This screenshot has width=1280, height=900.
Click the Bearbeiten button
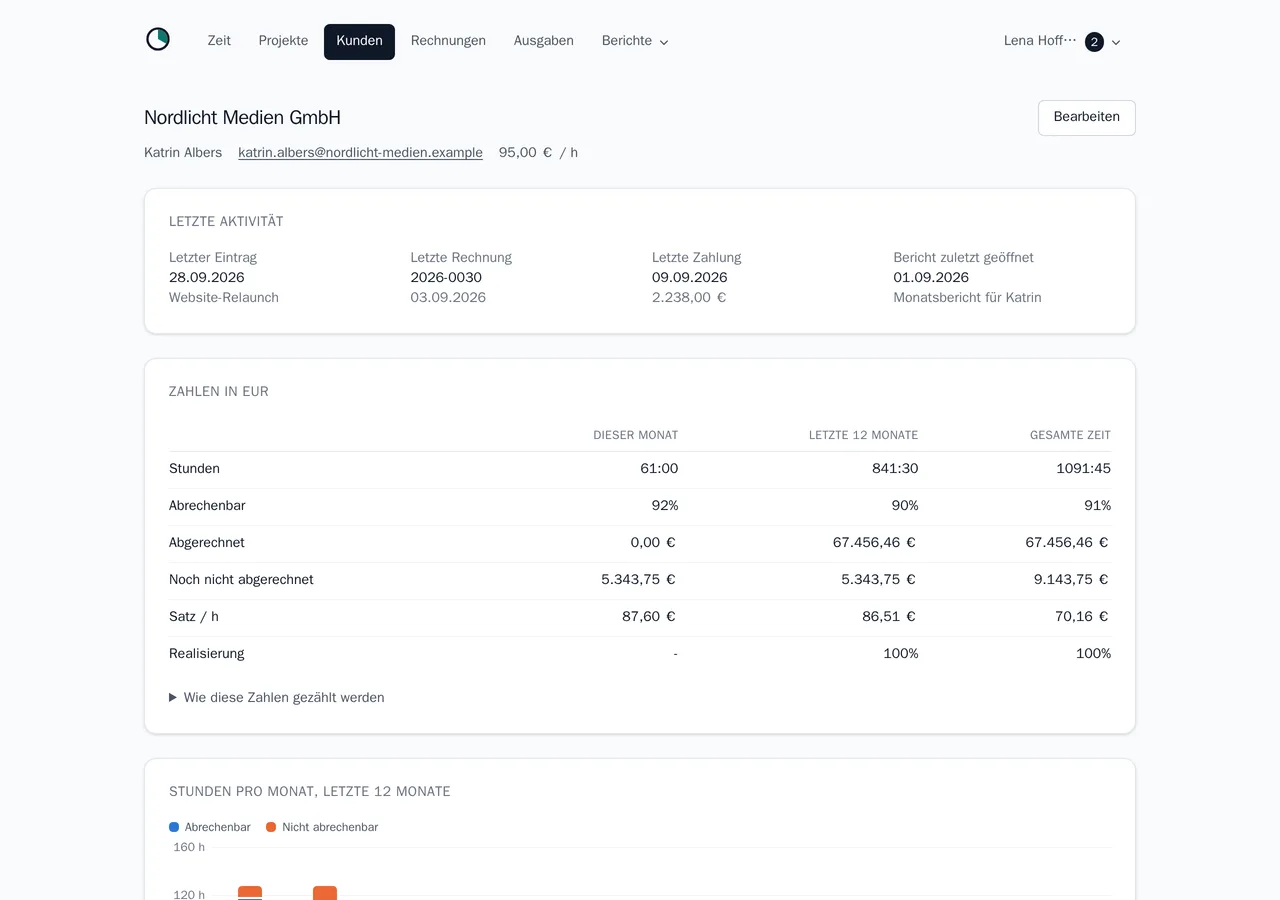pos(1086,117)
